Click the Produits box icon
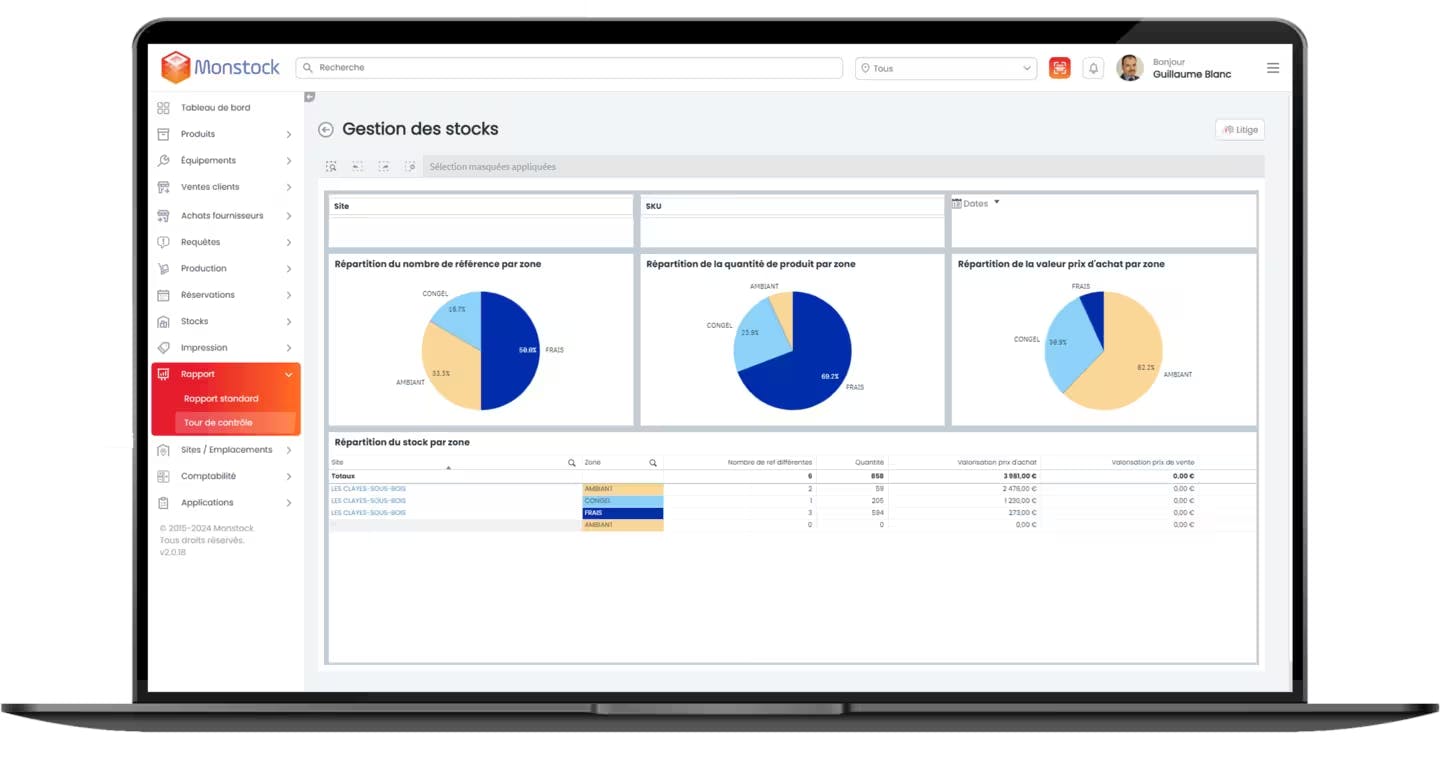 point(164,134)
